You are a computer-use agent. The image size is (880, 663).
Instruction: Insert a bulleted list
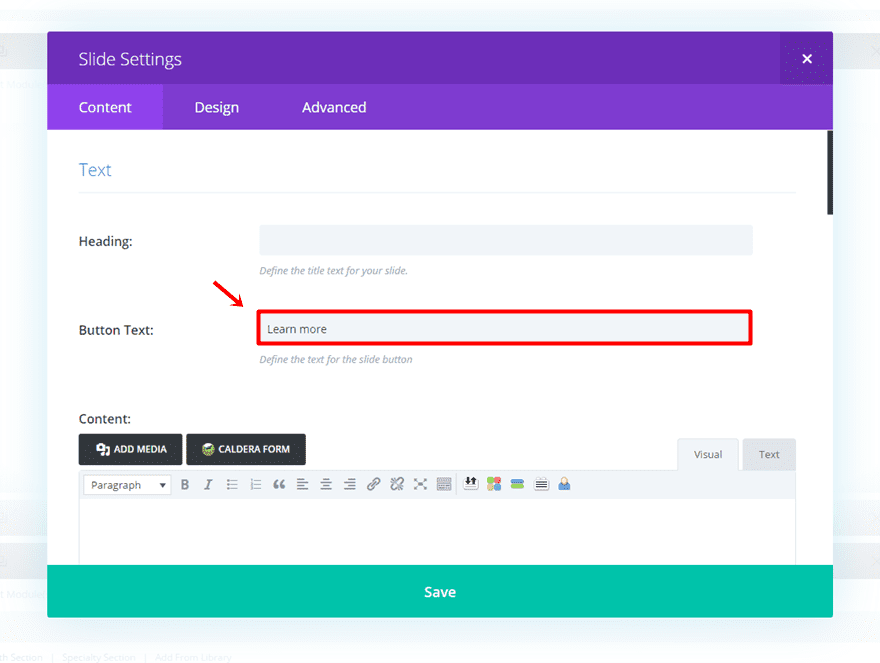coord(232,485)
